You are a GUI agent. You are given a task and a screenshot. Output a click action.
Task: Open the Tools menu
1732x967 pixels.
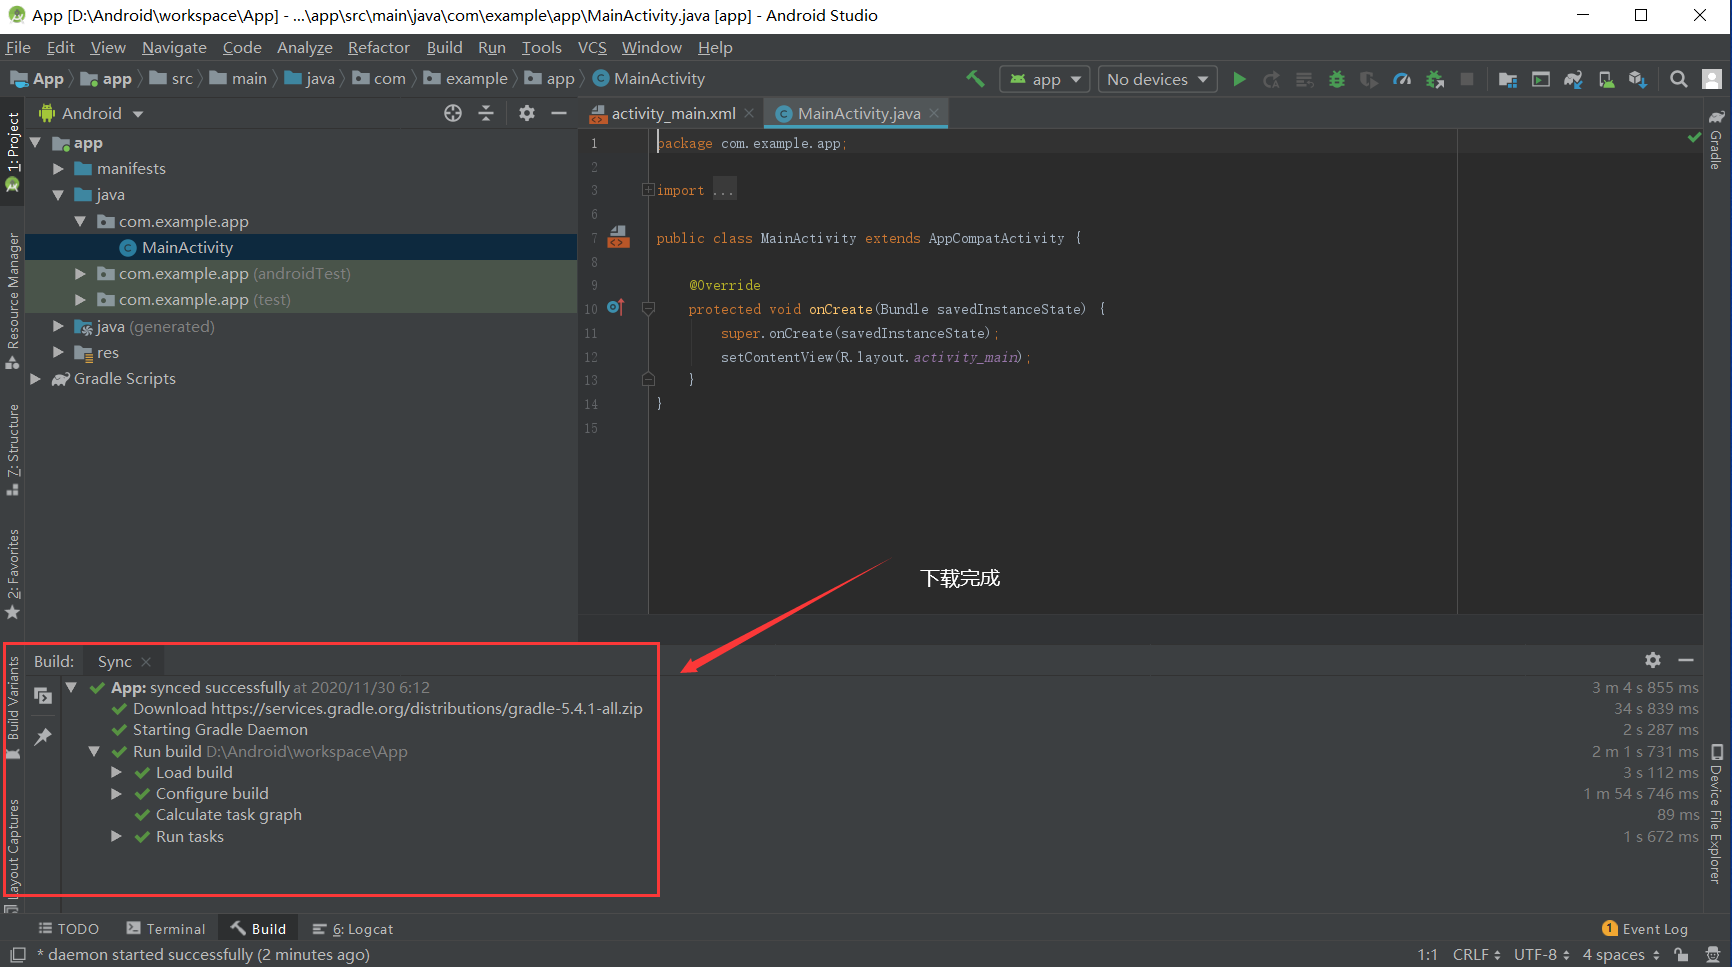(x=541, y=47)
